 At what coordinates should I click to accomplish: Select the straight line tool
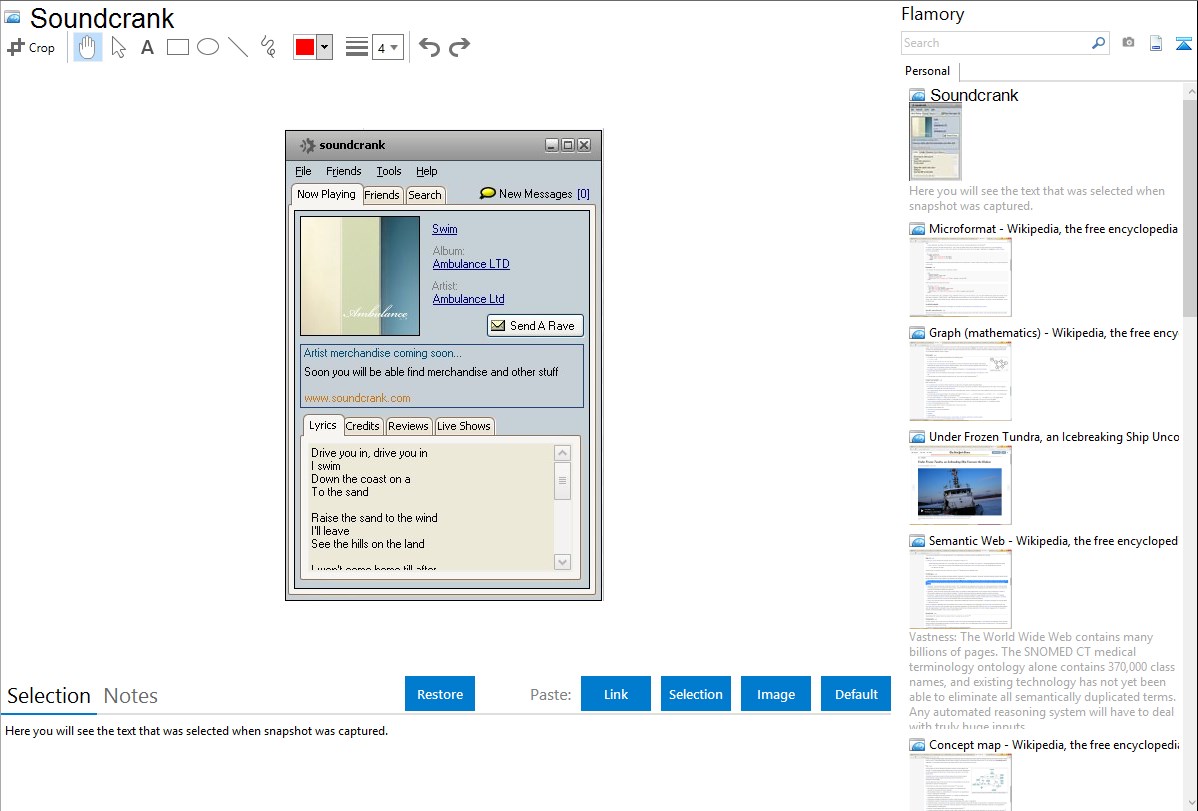[x=238, y=47]
